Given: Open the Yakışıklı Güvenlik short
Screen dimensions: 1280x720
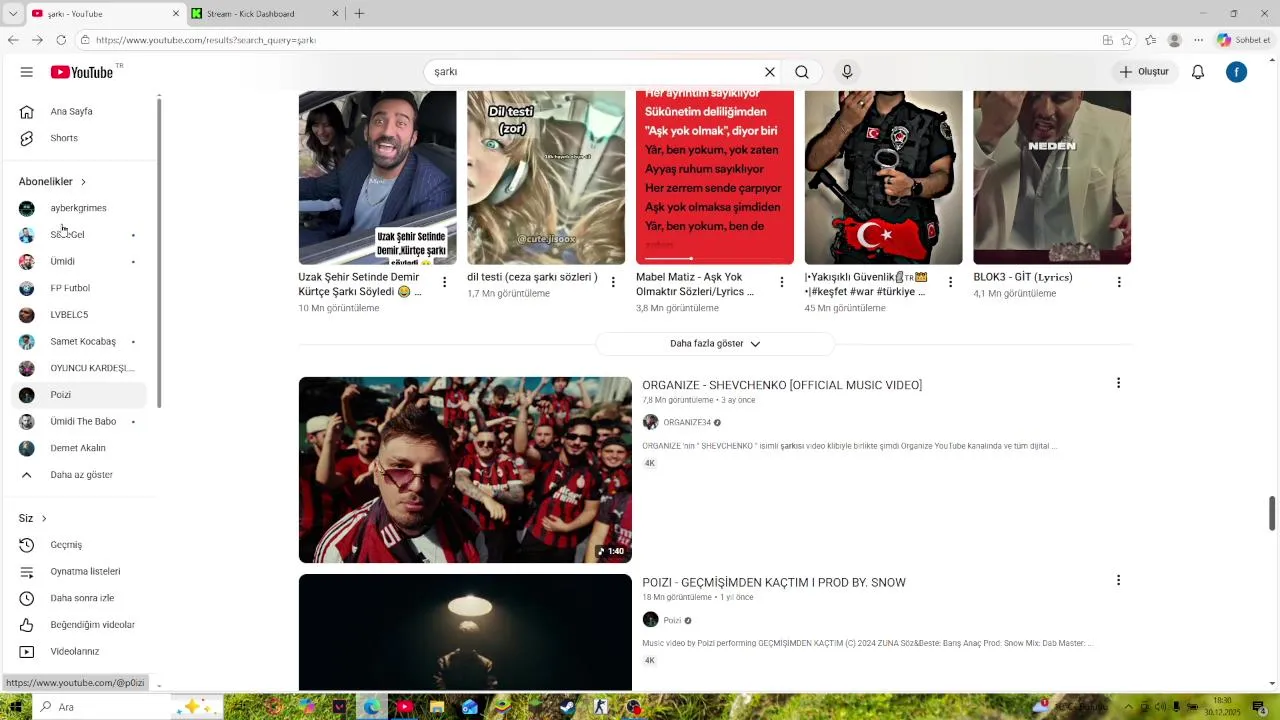Looking at the screenshot, I should 884,178.
